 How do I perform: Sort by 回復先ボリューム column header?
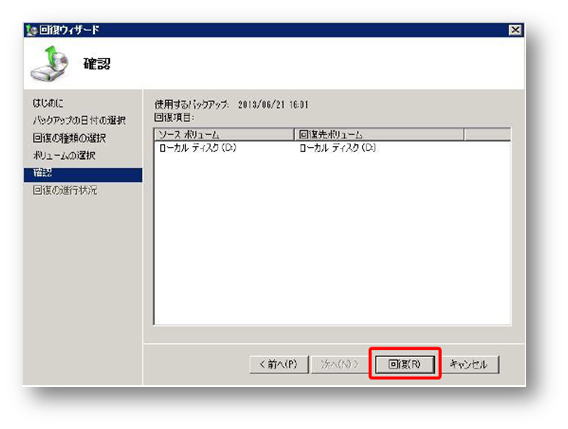tap(379, 135)
